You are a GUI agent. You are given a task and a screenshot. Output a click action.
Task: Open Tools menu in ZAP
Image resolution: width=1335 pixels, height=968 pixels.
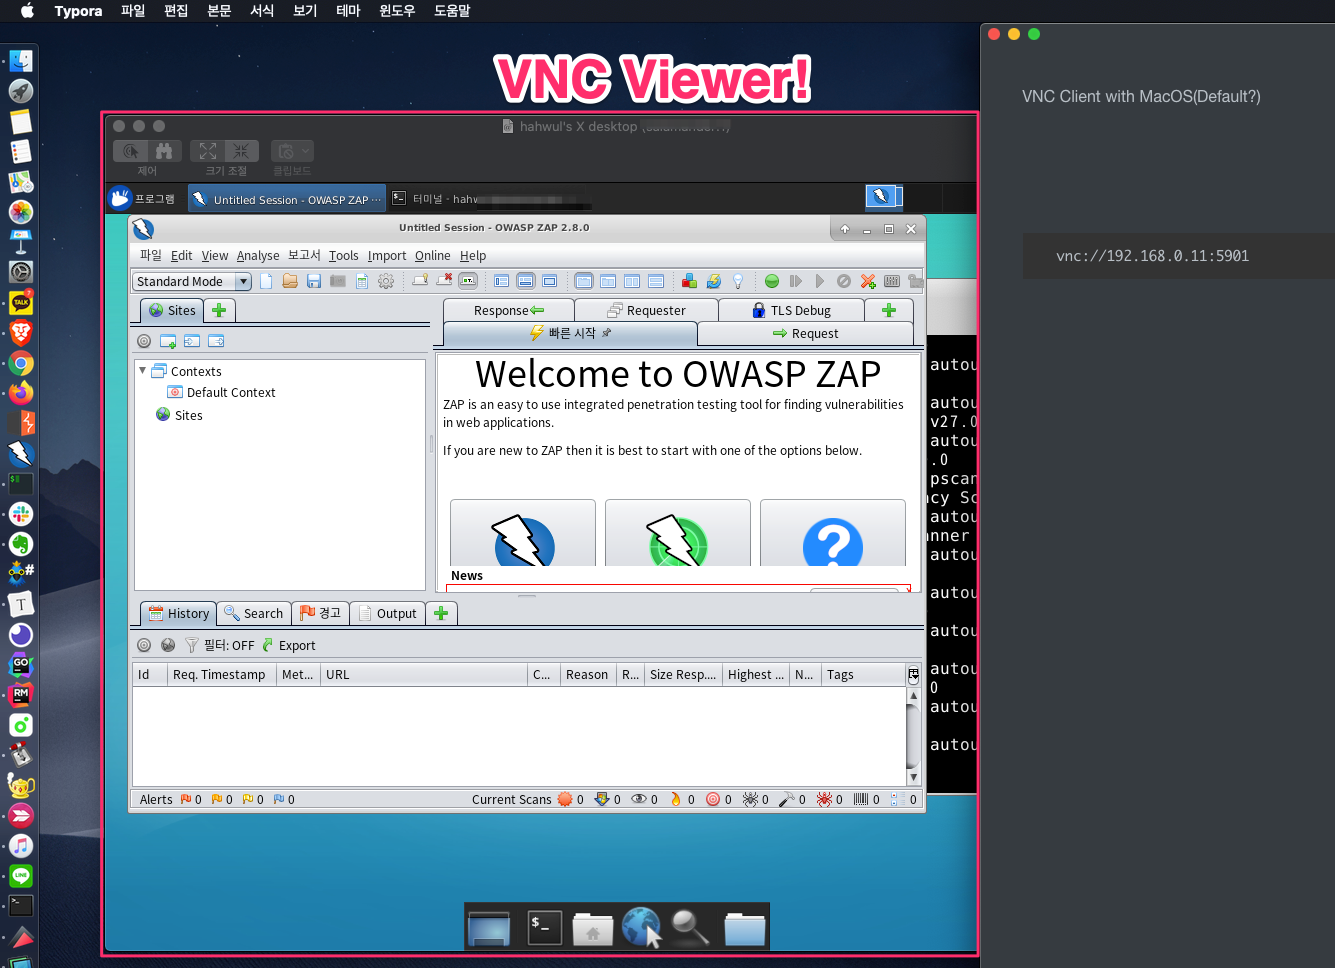tap(343, 255)
